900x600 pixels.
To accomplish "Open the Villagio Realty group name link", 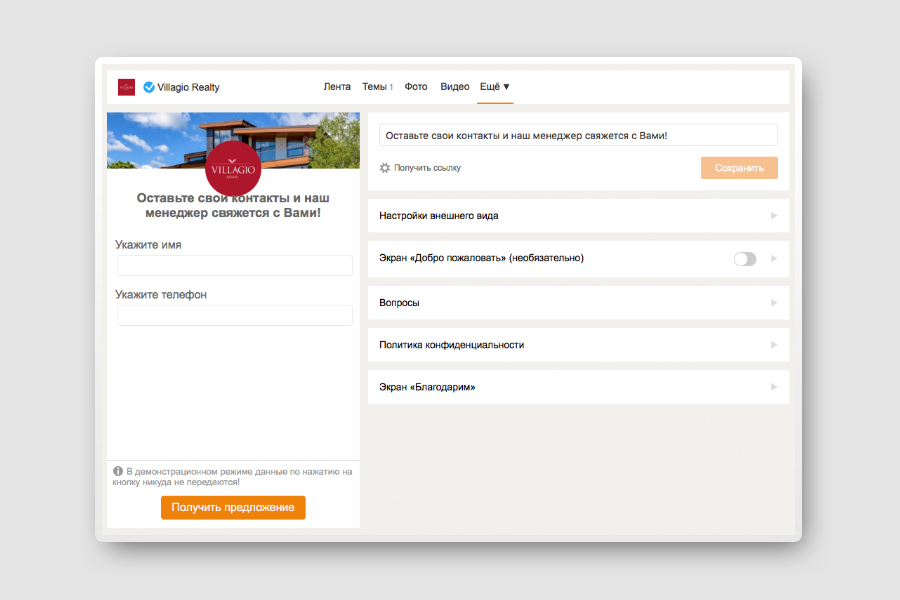I will click(188, 87).
